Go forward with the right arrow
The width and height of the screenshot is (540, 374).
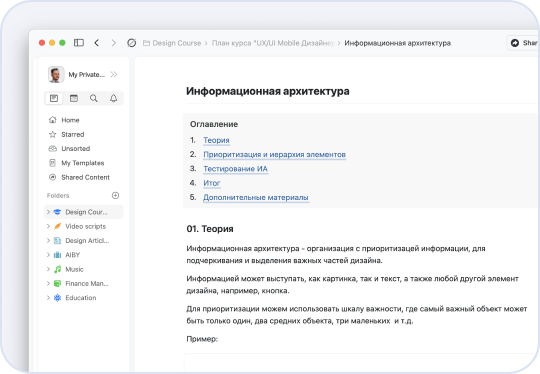click(x=114, y=43)
